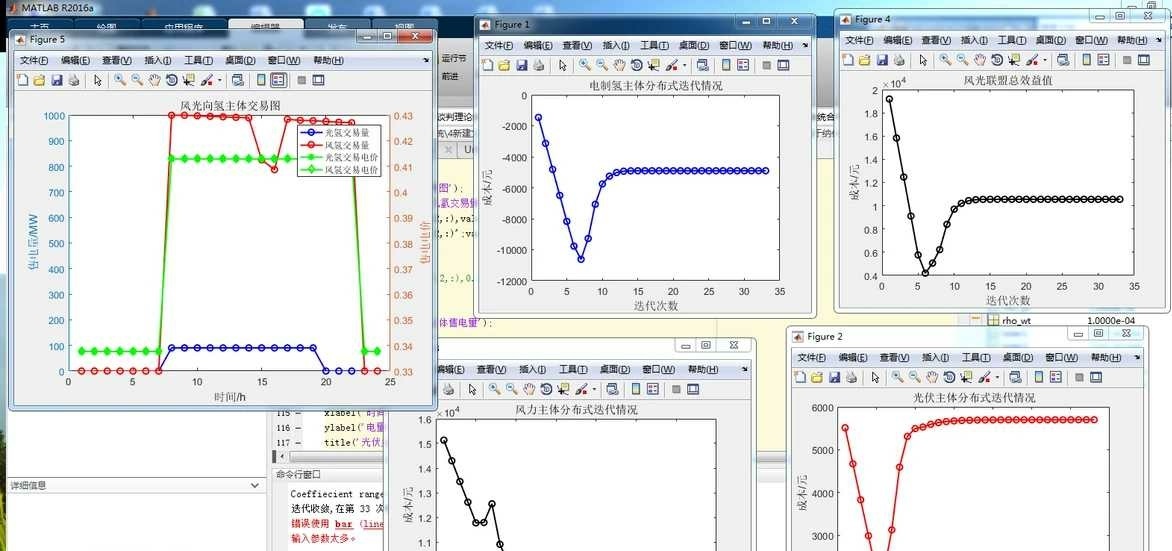Select Zoom In tool in Figure 5
1172x551 pixels.
(x=120, y=80)
